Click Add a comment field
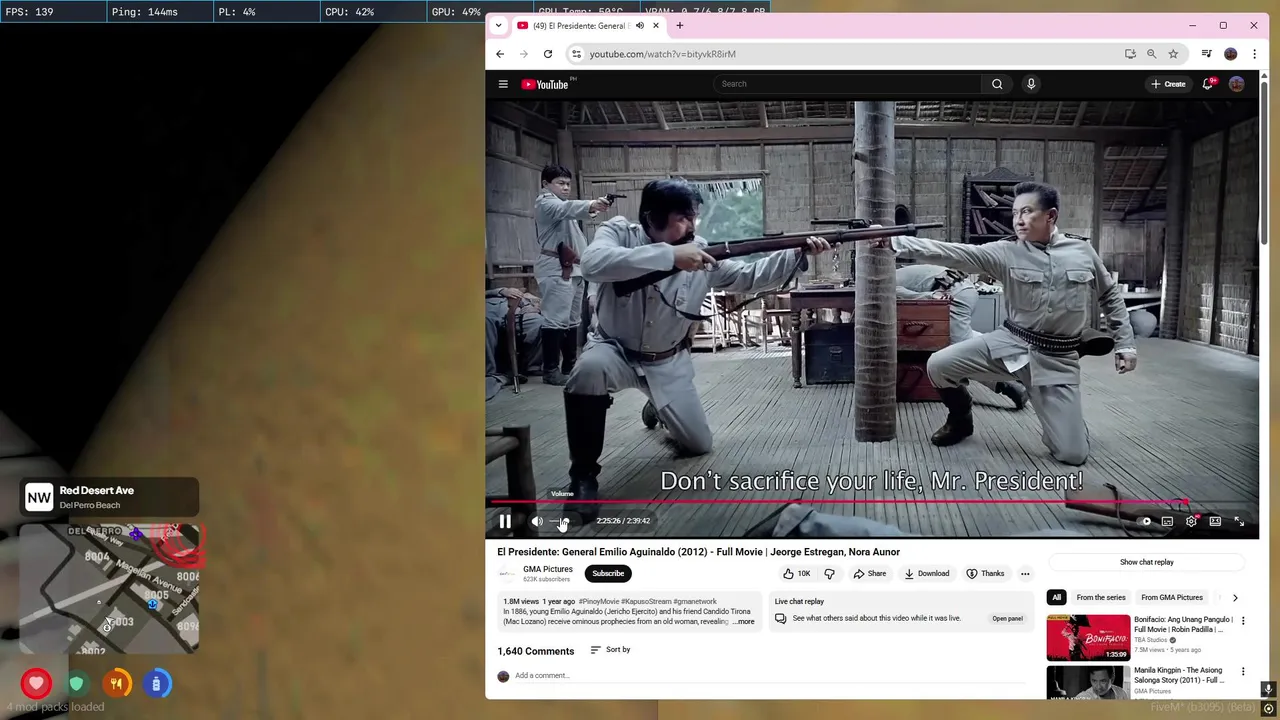This screenshot has height=720, width=1280. (770, 676)
